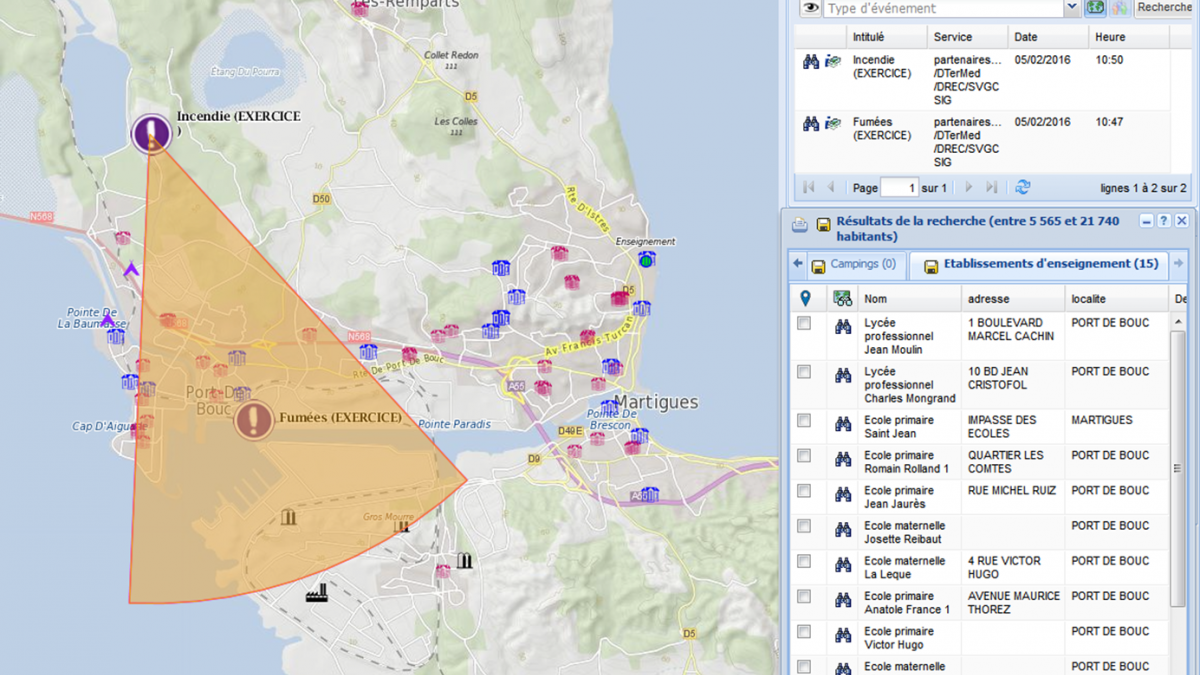Click the Recherche button

1165,8
